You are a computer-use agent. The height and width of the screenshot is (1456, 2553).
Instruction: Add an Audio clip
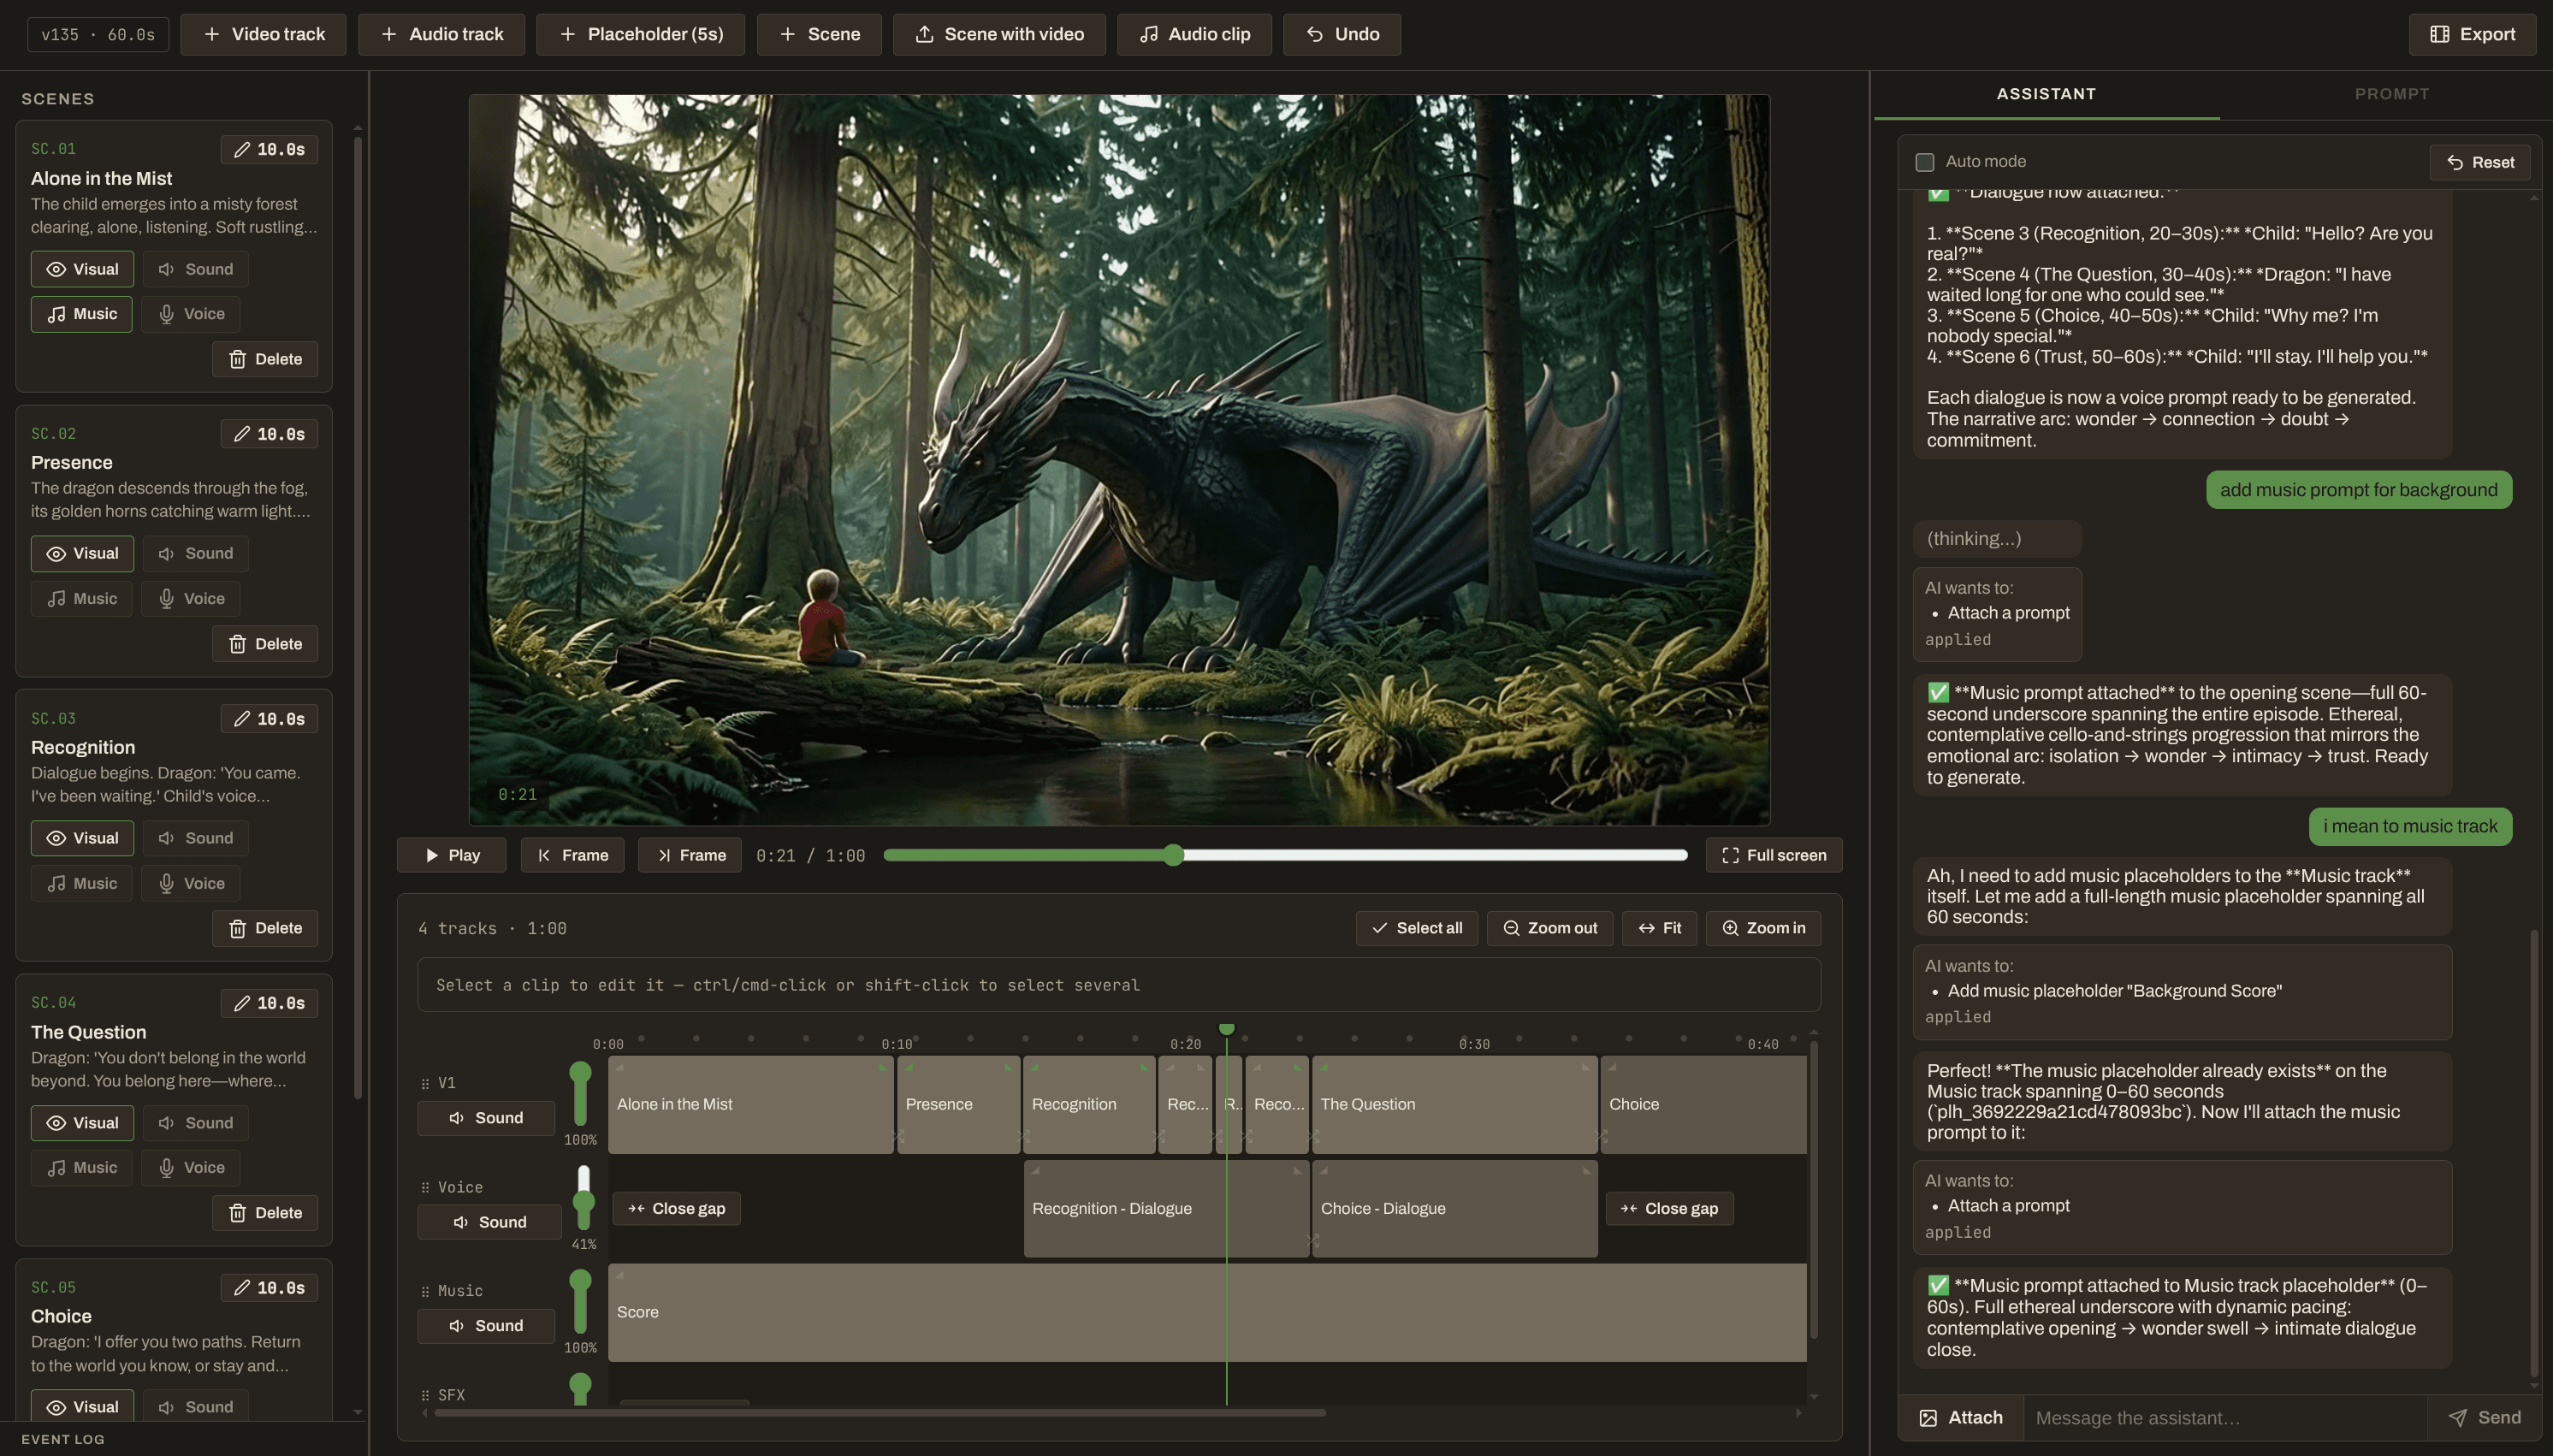(x=1194, y=34)
